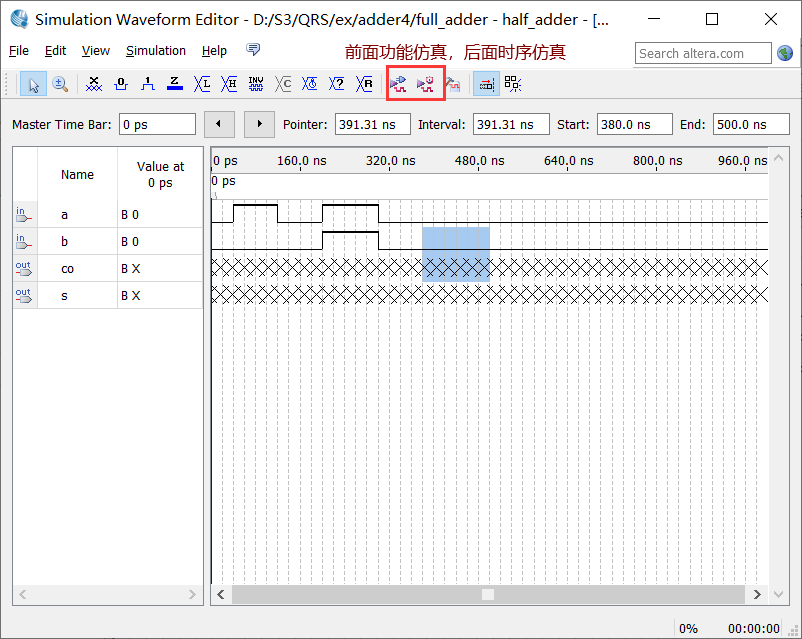The width and height of the screenshot is (802, 639).
Task: Click vertical scrollbar up arrow
Action: (778, 158)
